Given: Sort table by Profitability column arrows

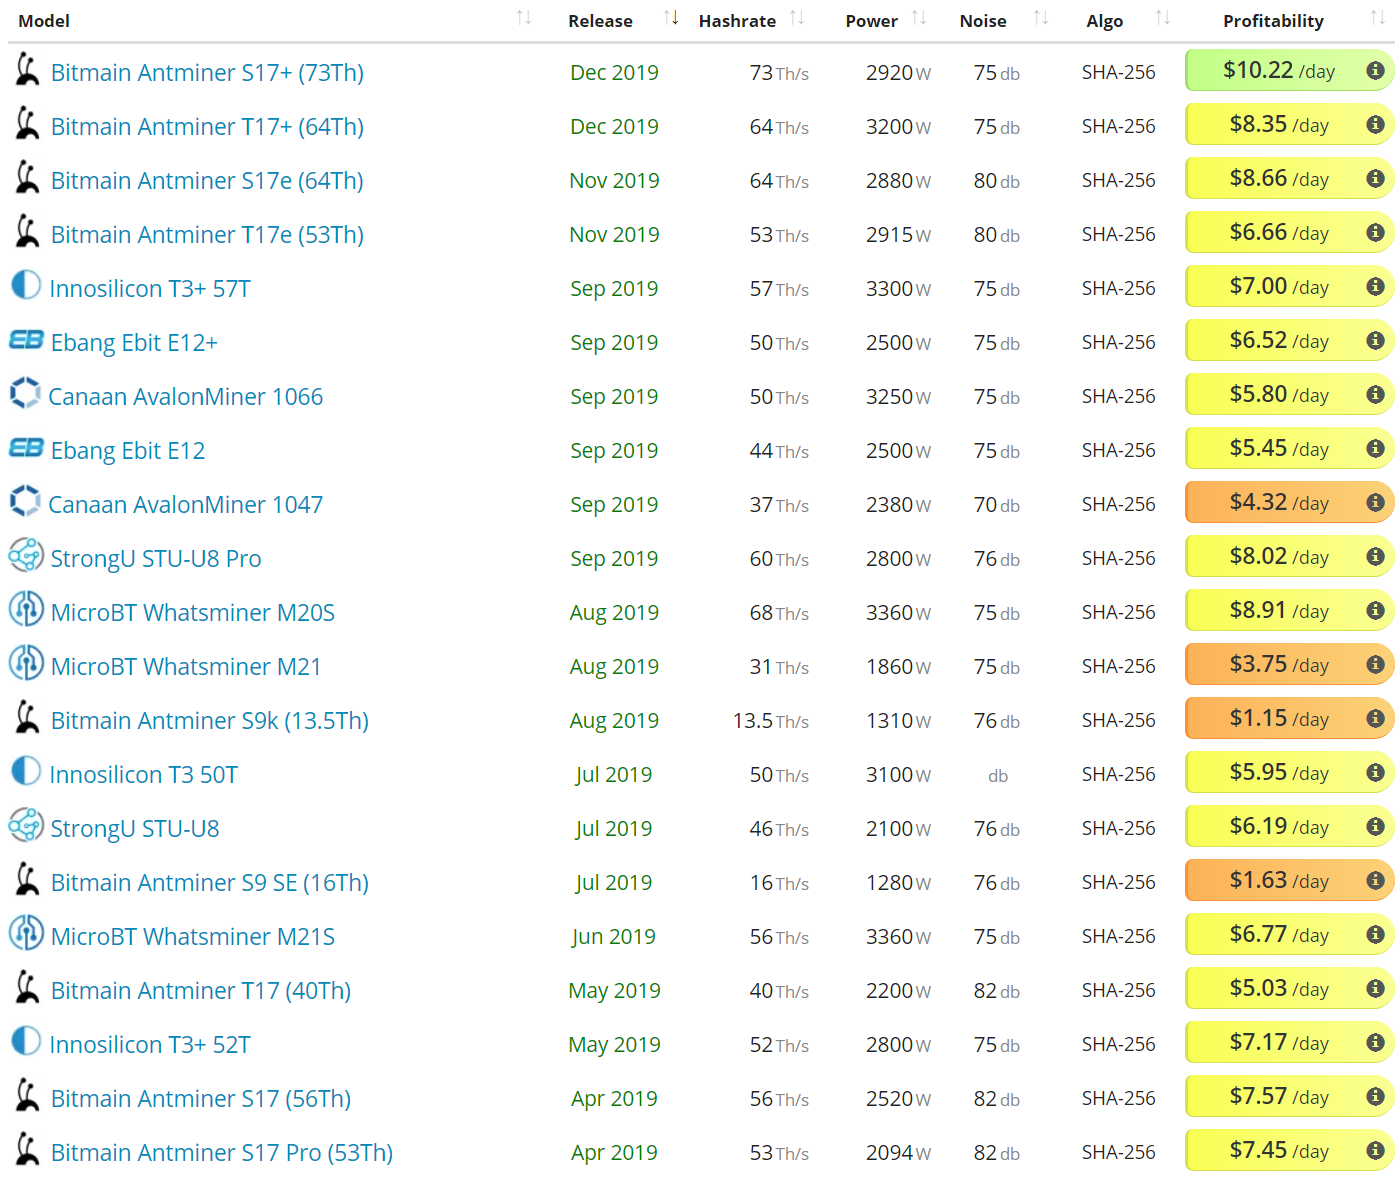Looking at the screenshot, I should click(1378, 18).
